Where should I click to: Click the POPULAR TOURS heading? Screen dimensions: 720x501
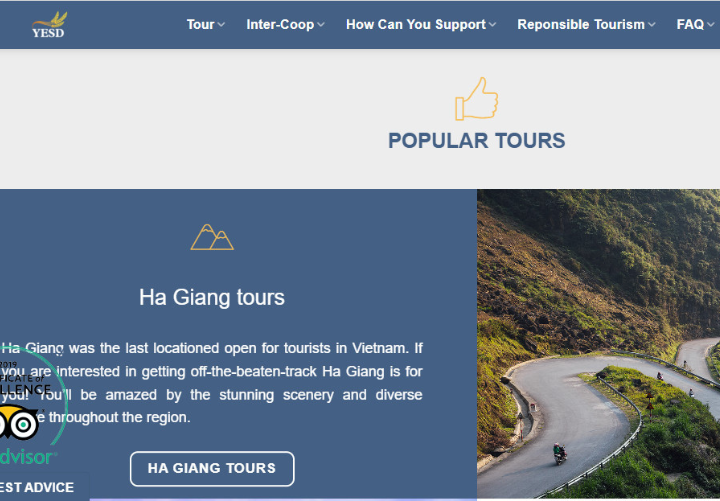pyautogui.click(x=477, y=141)
